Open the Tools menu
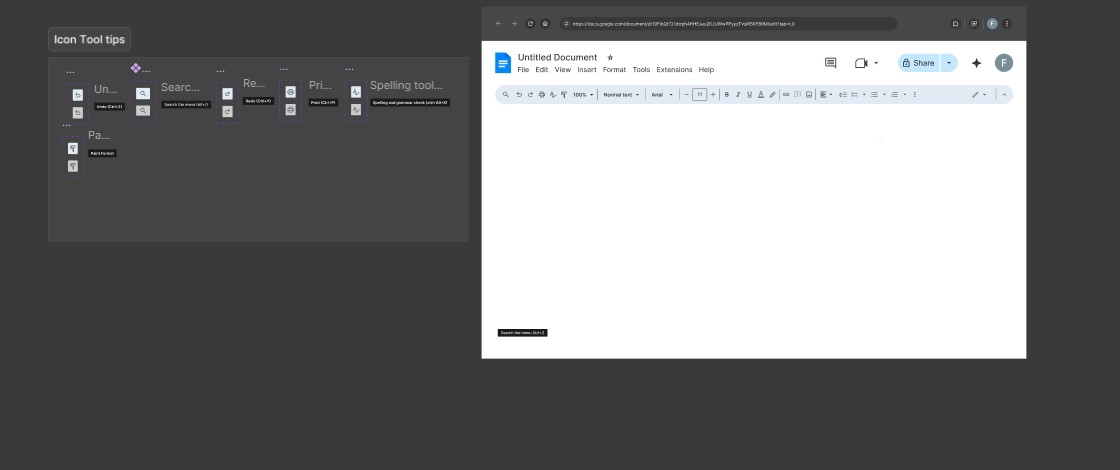The height and width of the screenshot is (470, 1120). pos(641,70)
